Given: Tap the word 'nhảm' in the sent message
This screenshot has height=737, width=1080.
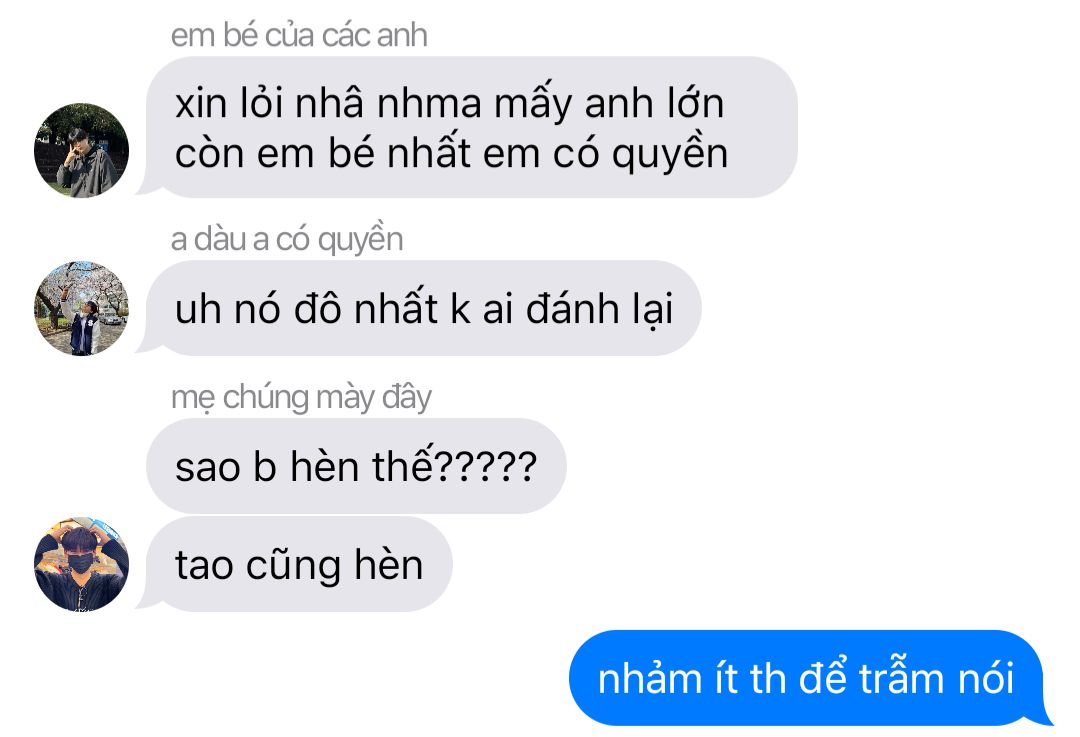Looking at the screenshot, I should tap(650, 676).
